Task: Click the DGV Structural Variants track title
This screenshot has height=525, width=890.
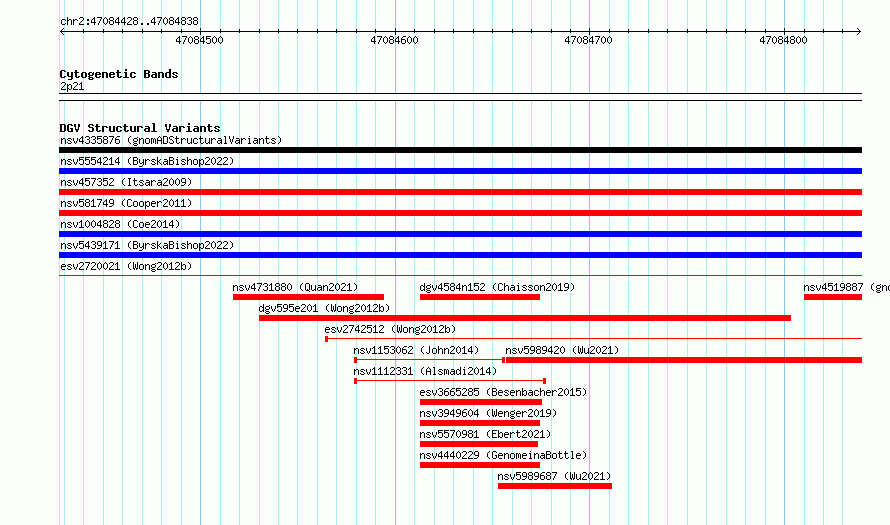Action: click(140, 128)
